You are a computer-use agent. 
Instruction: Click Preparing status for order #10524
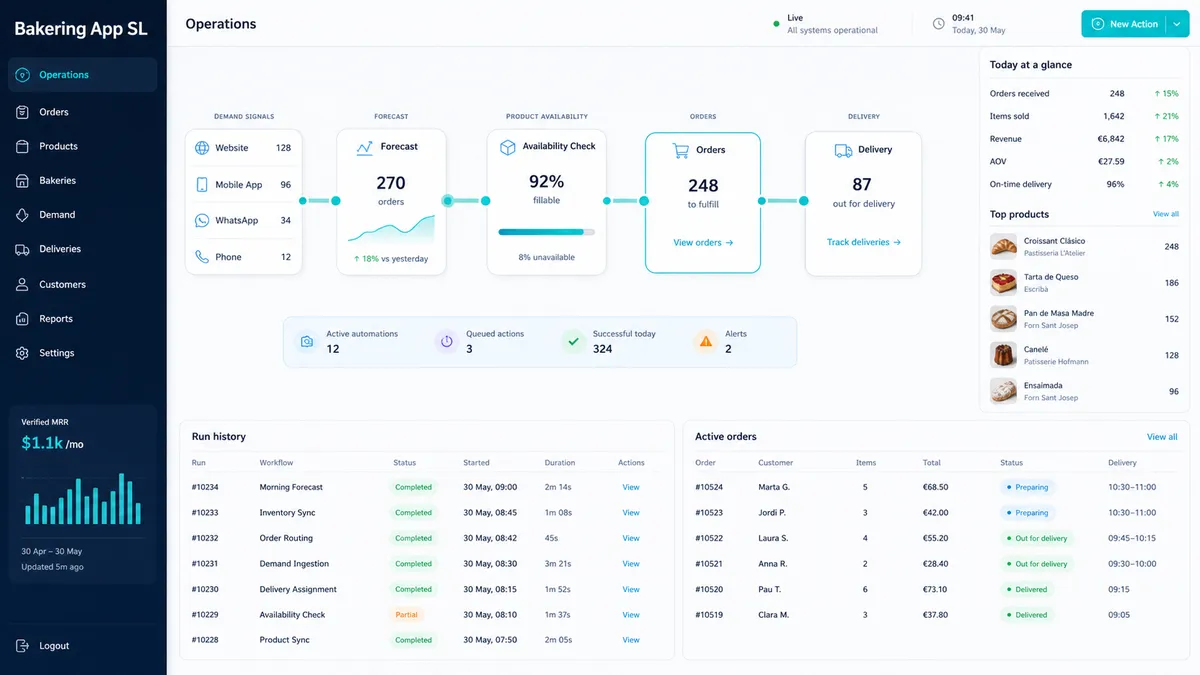(1028, 487)
